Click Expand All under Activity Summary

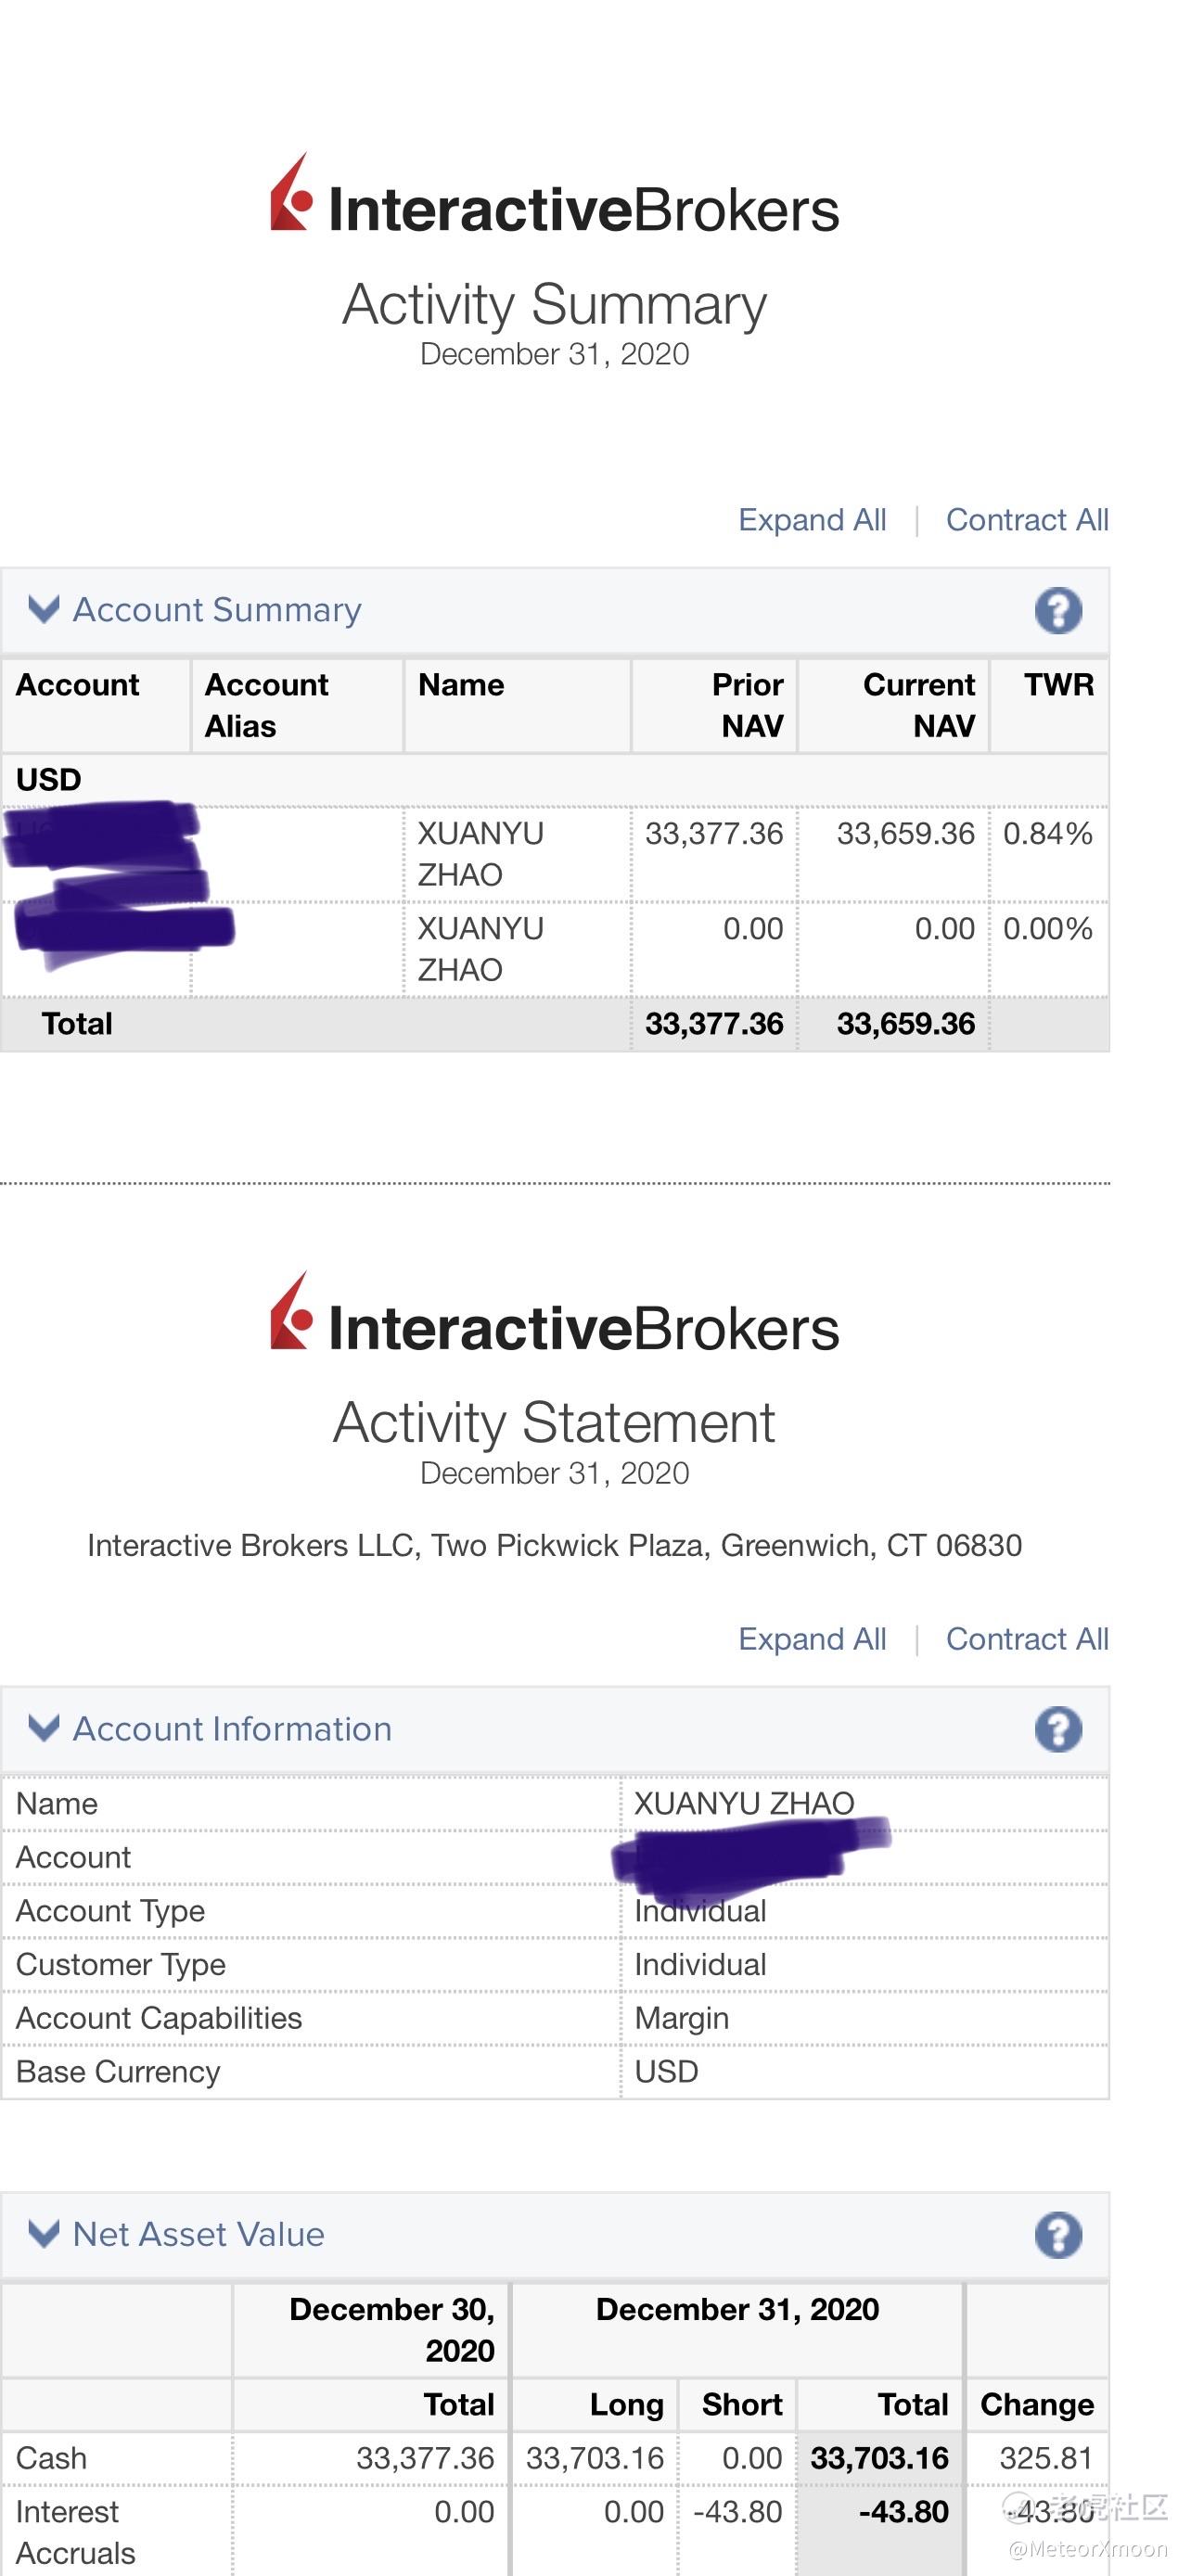[812, 520]
